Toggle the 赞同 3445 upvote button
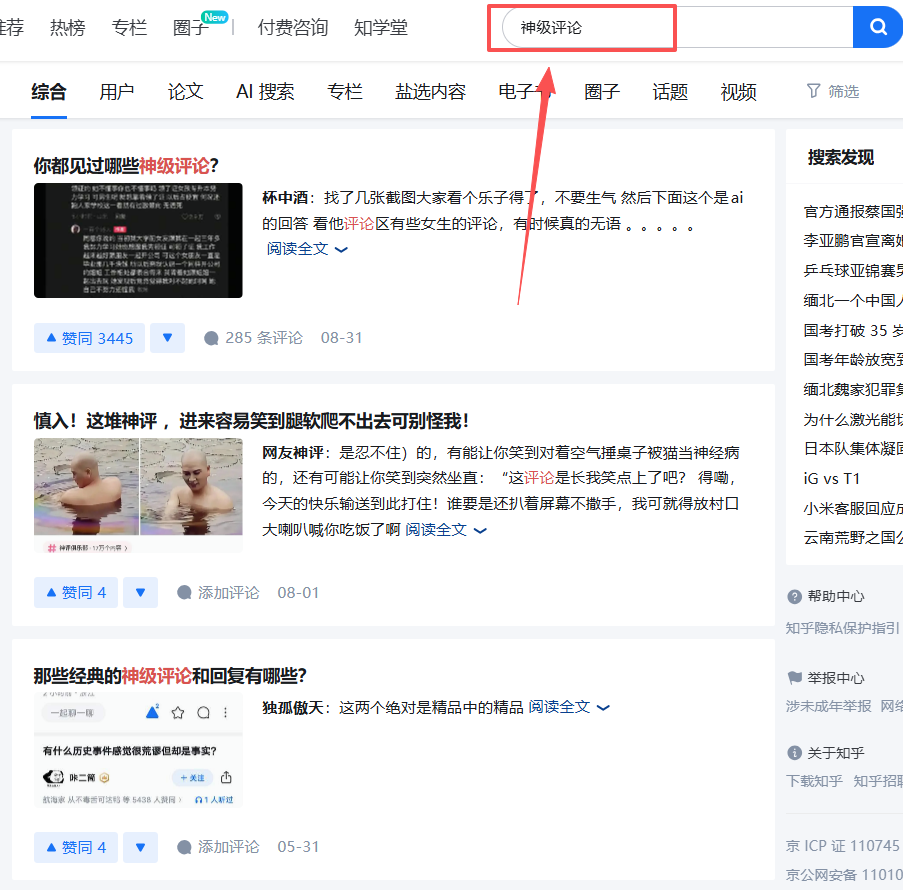 88,337
